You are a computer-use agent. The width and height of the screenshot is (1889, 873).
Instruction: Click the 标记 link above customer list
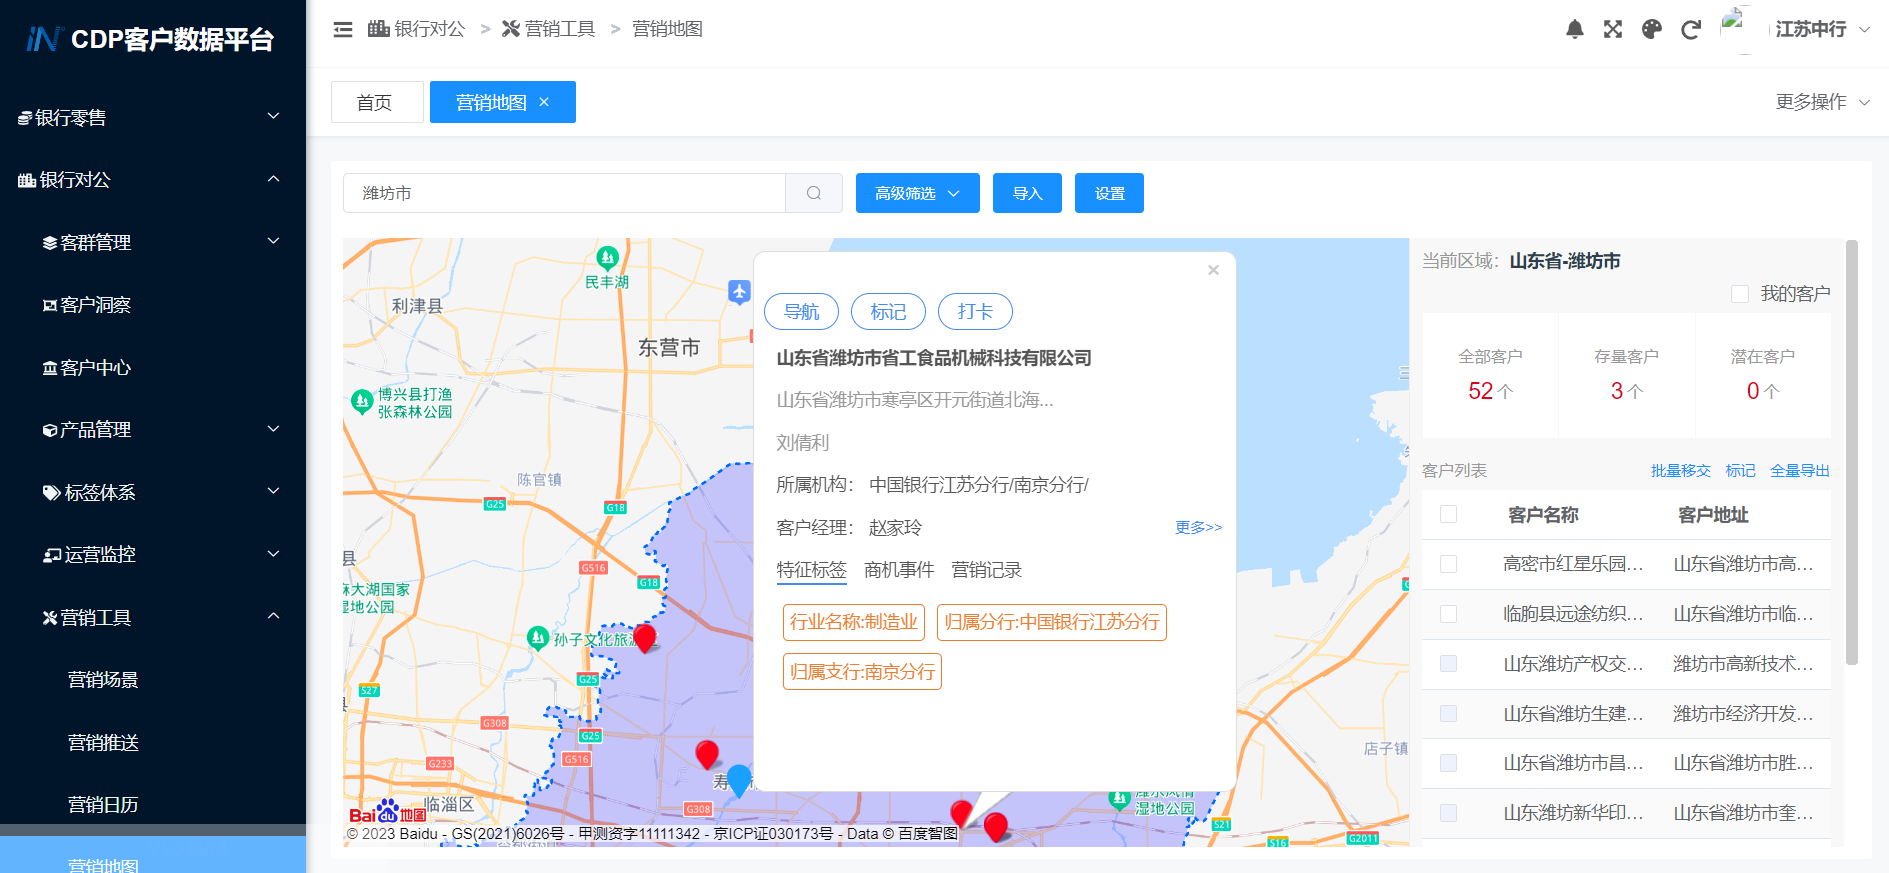click(x=1740, y=470)
